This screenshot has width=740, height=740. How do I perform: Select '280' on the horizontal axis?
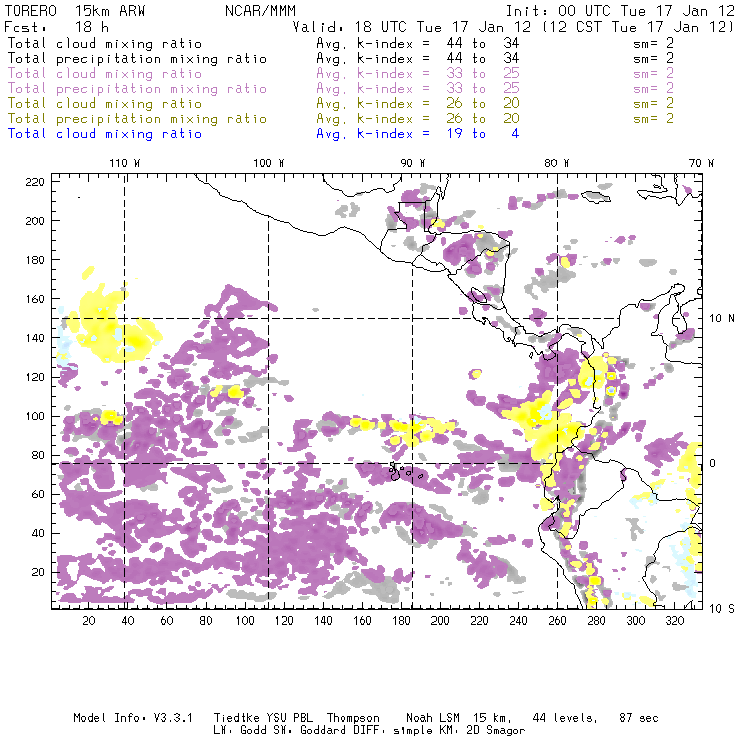[x=597, y=621]
